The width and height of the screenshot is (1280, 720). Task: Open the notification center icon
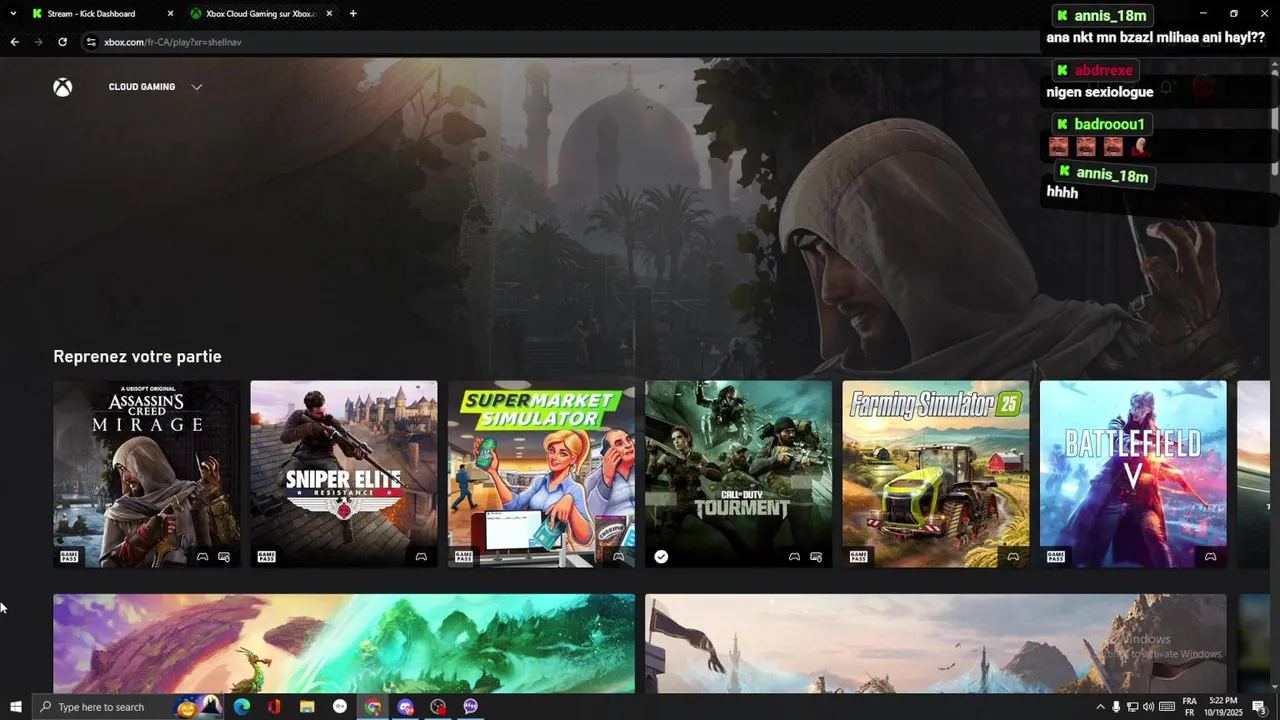(1260, 707)
